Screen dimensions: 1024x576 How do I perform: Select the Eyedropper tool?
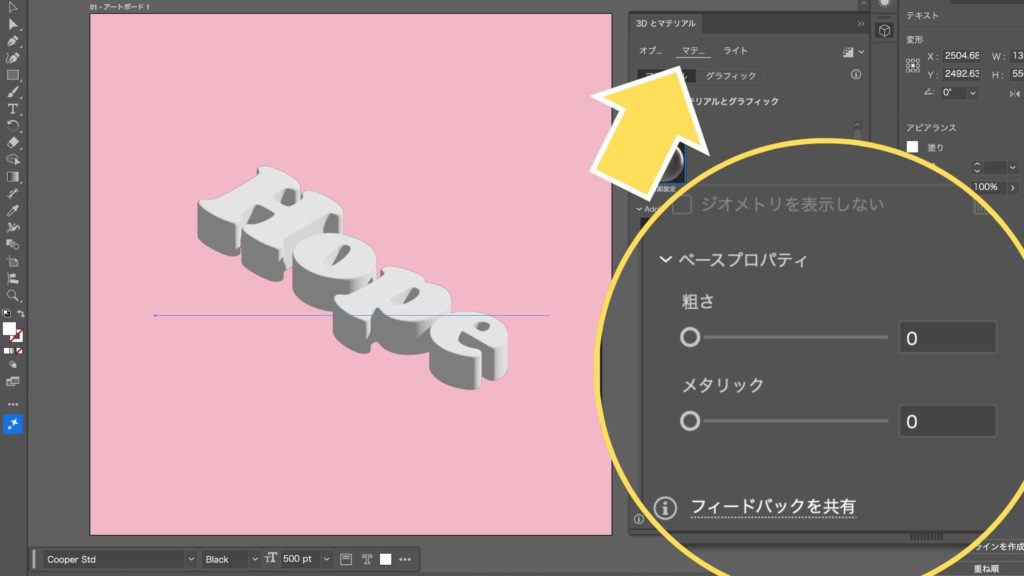(x=13, y=211)
